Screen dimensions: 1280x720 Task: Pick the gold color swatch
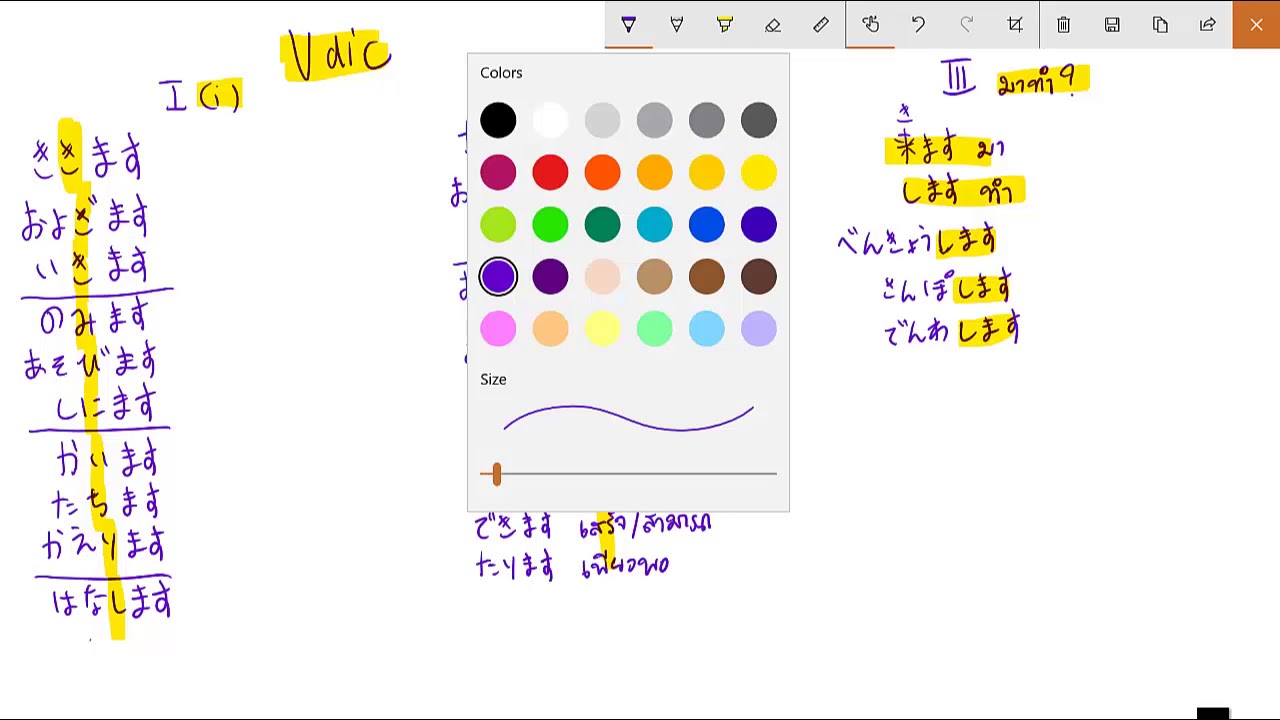pyautogui.click(x=706, y=172)
